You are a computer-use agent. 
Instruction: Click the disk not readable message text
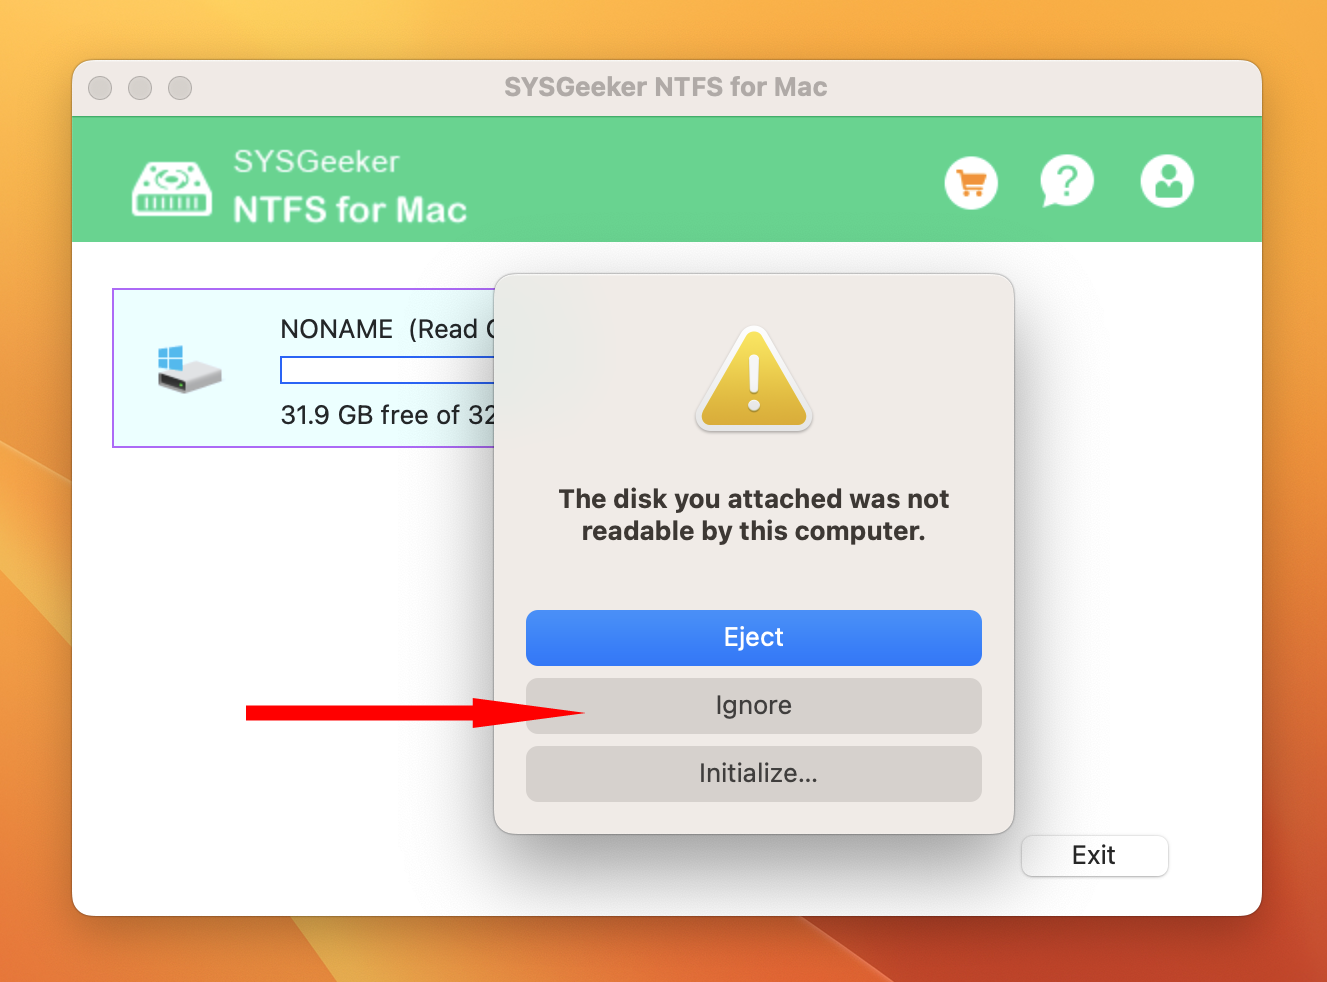click(x=754, y=515)
